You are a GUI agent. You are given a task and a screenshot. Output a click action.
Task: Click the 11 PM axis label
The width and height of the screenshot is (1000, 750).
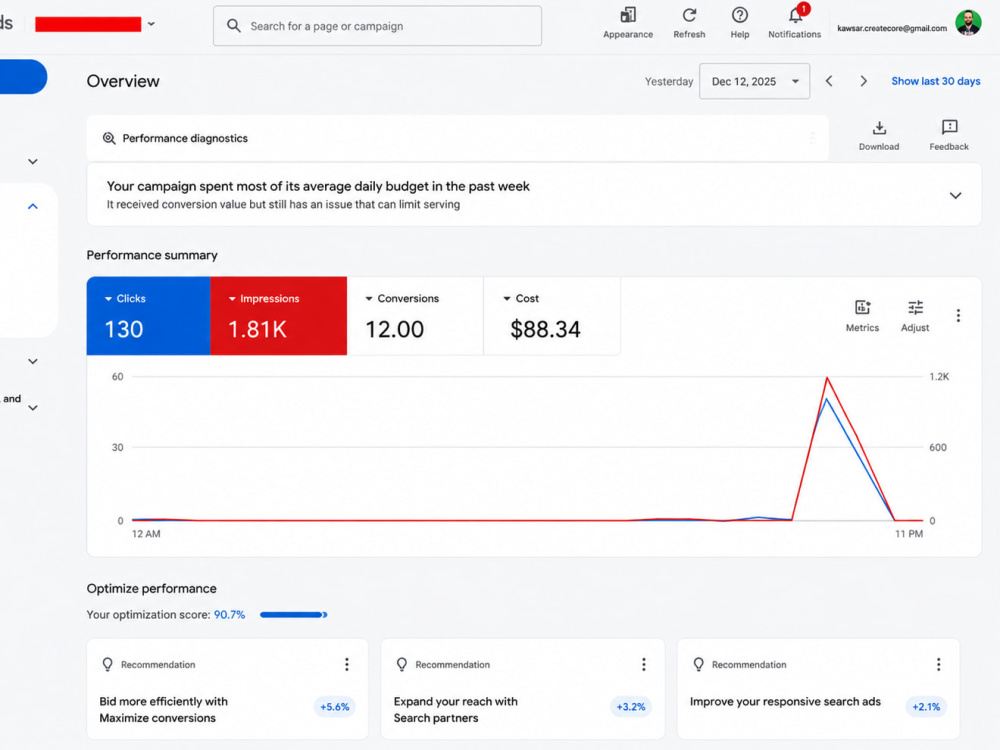coord(909,534)
